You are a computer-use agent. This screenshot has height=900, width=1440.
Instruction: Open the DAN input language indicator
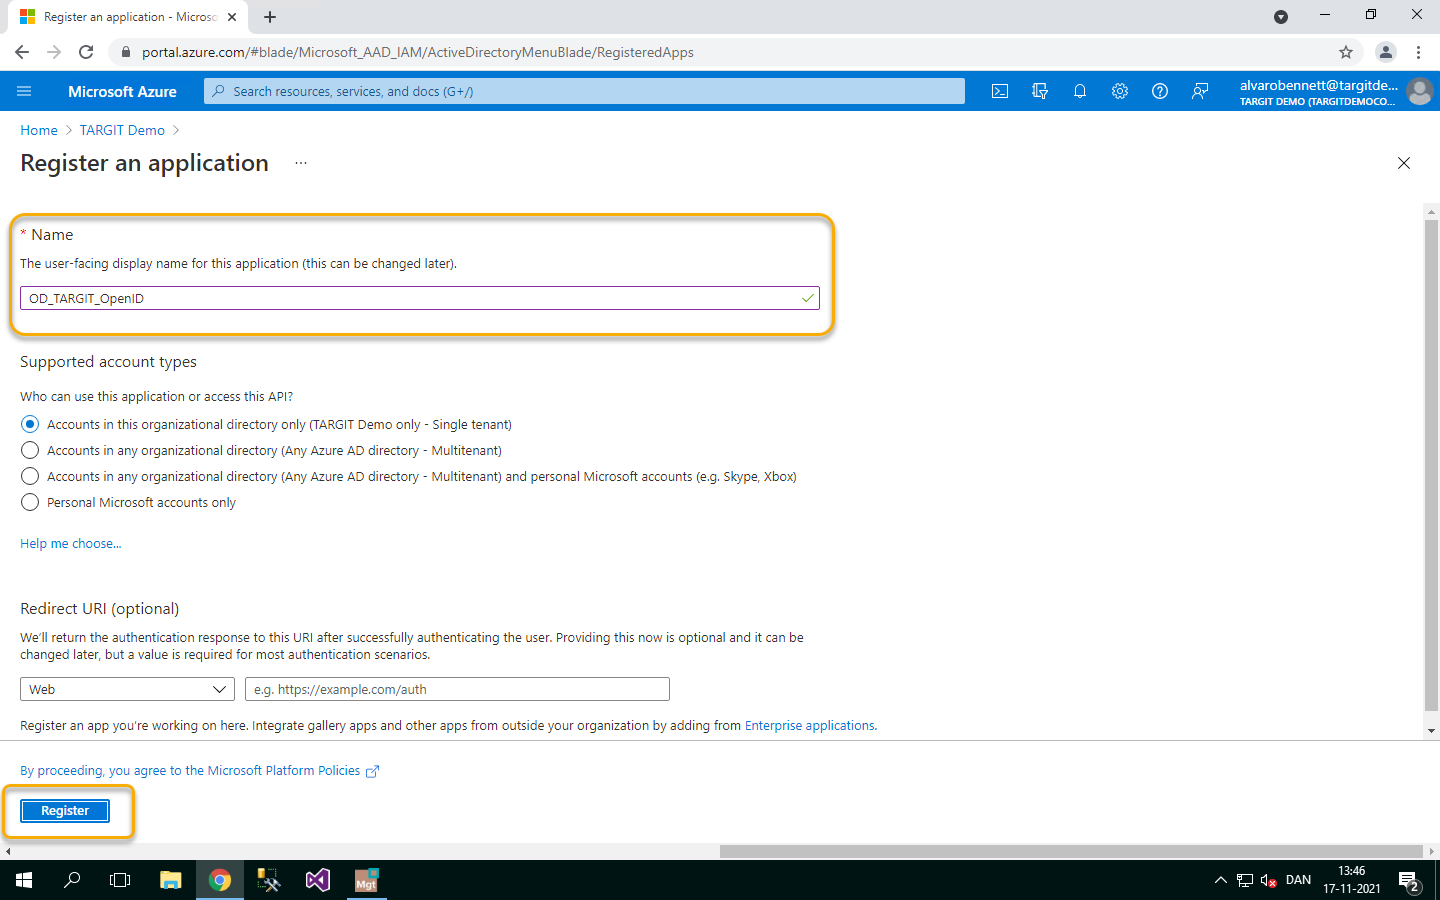[x=1298, y=880]
